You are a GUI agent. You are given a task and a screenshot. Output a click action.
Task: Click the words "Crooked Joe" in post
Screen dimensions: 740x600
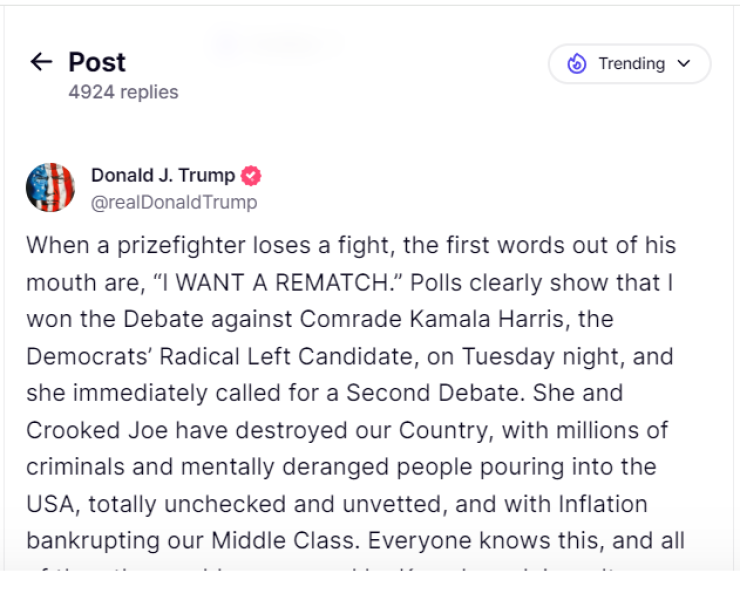click(x=87, y=430)
